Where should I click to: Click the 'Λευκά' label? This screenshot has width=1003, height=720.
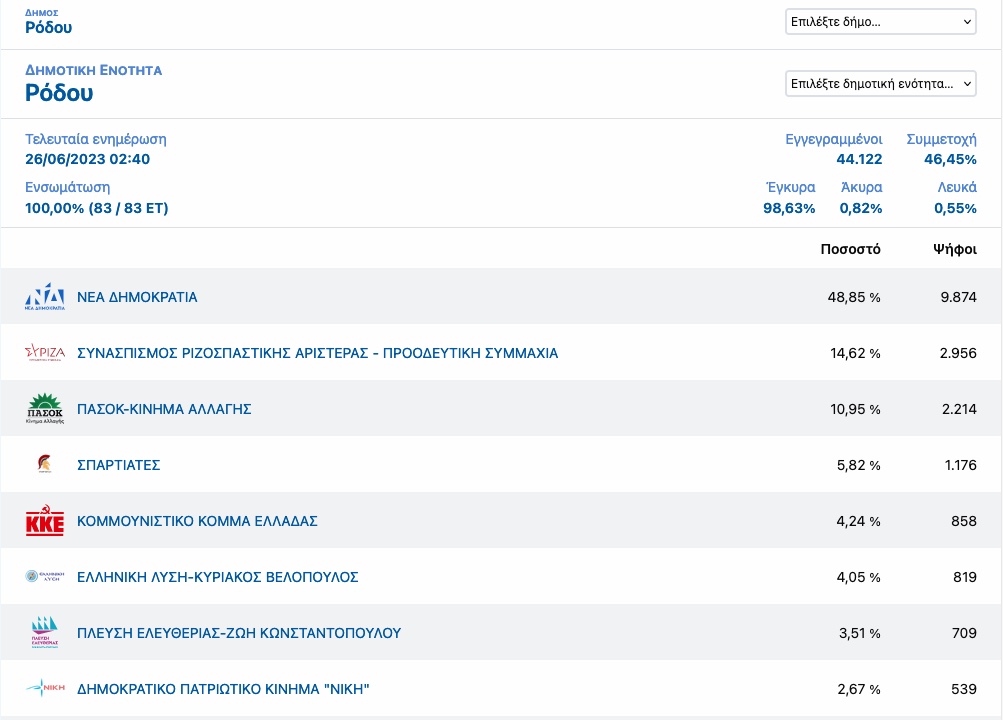[957, 187]
